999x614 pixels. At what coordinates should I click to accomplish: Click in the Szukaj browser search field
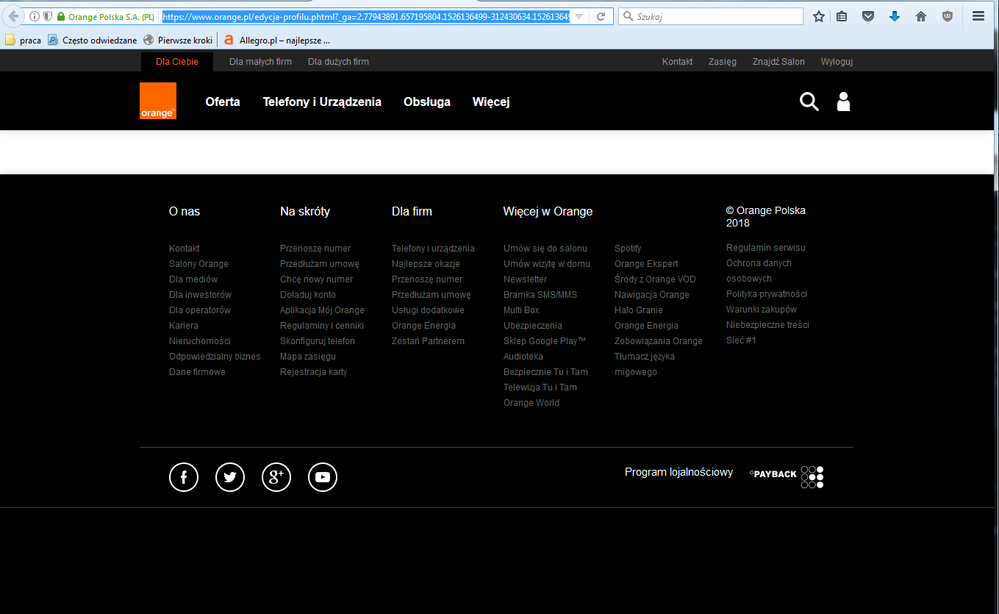click(715, 17)
